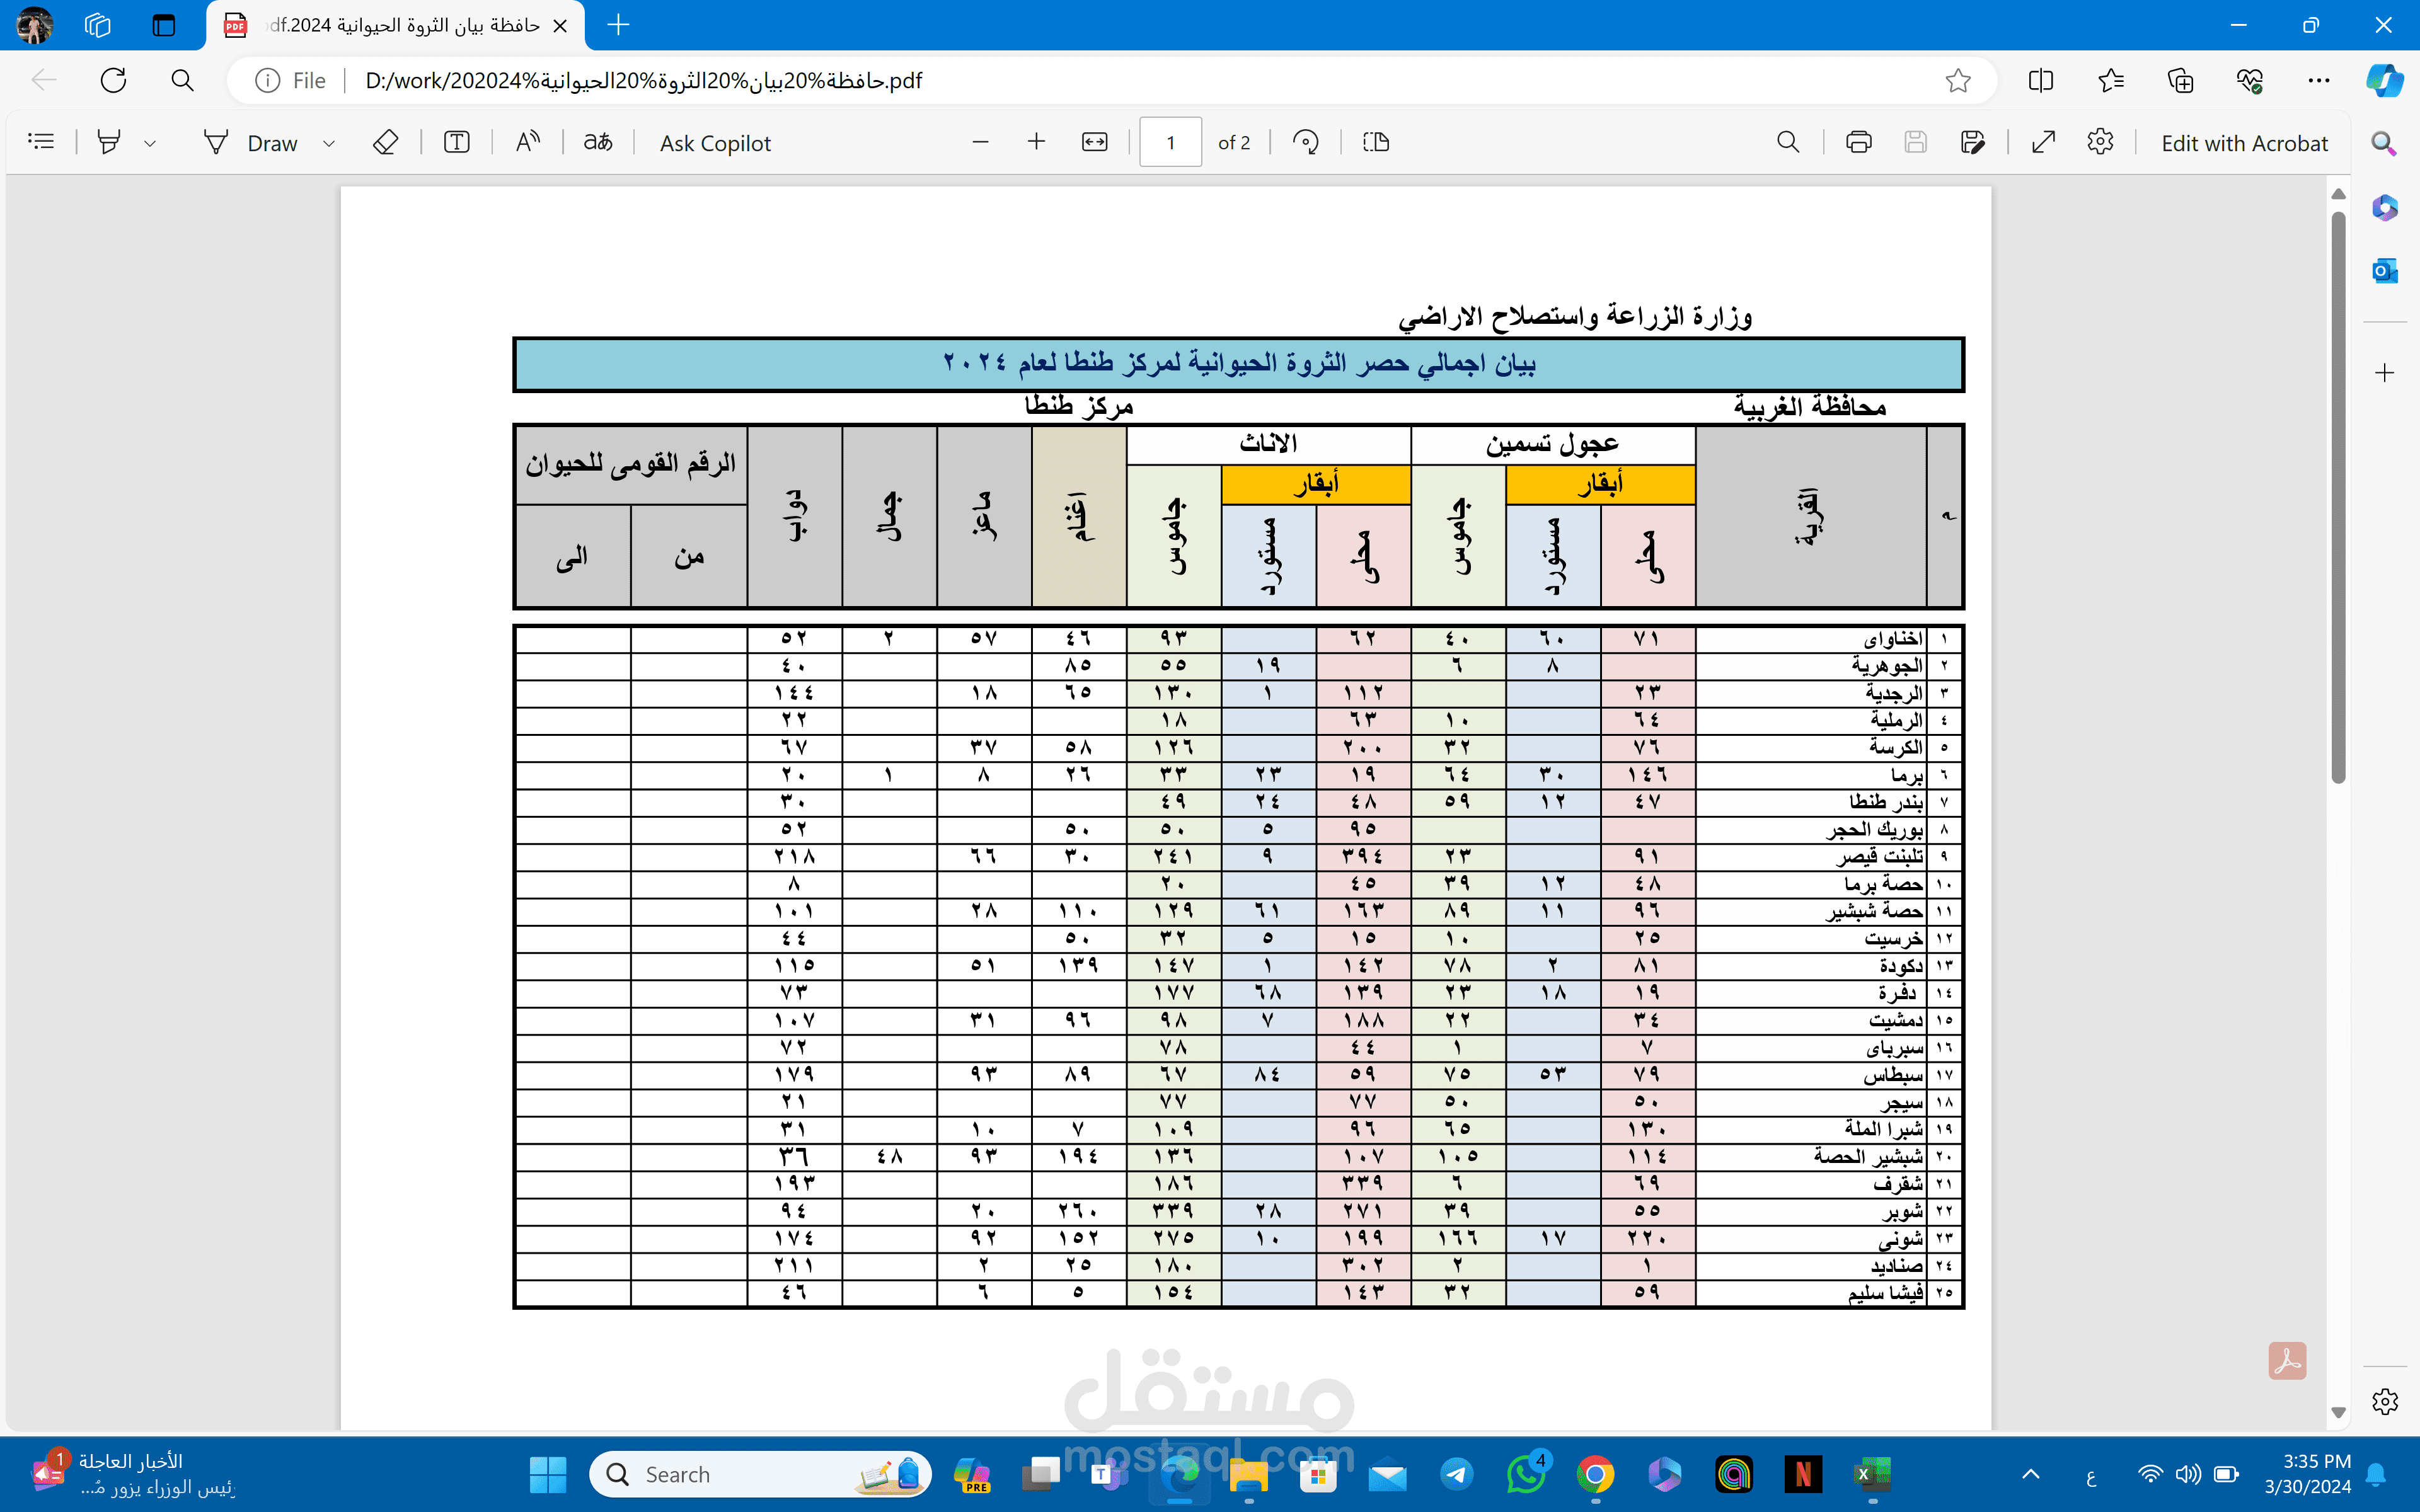The image size is (2420, 1512).
Task: Enter full screen view
Action: point(2043,142)
